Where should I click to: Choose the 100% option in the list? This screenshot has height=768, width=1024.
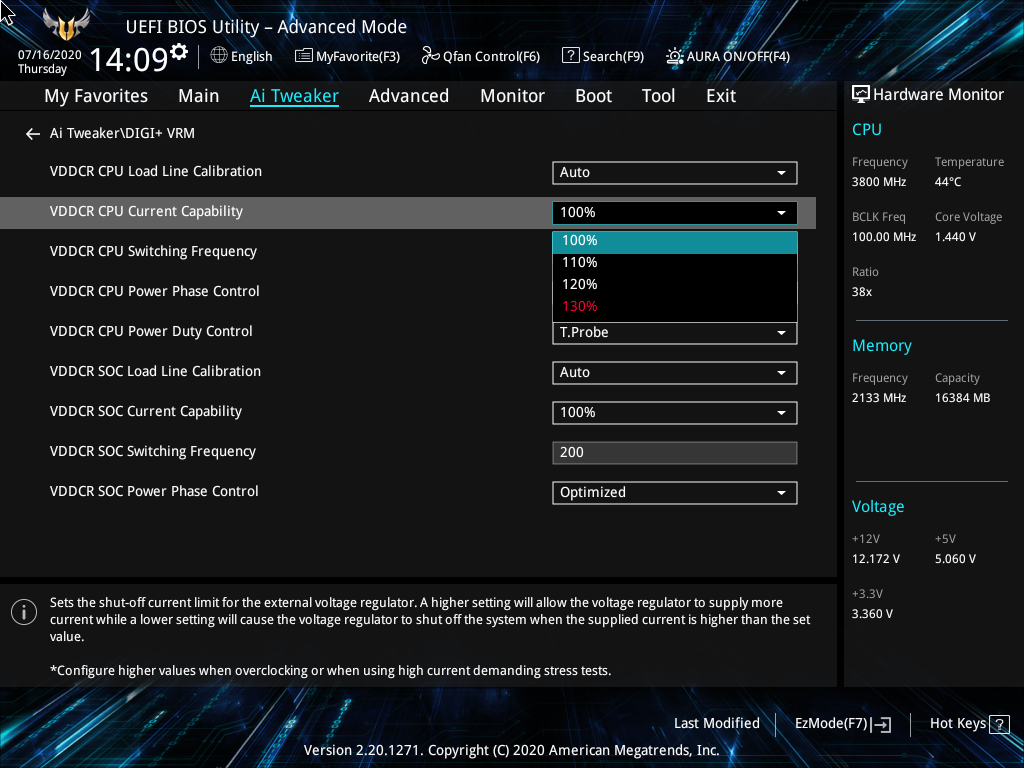tap(675, 241)
